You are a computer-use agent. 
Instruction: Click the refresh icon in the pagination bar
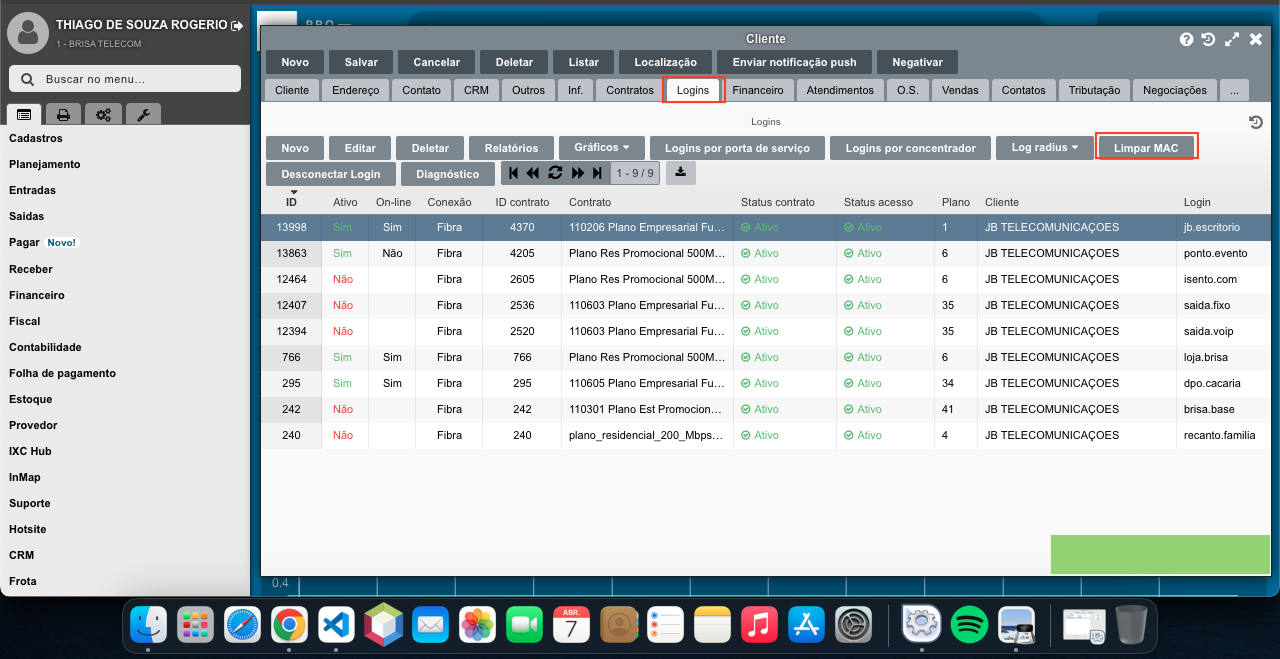pyautogui.click(x=555, y=173)
